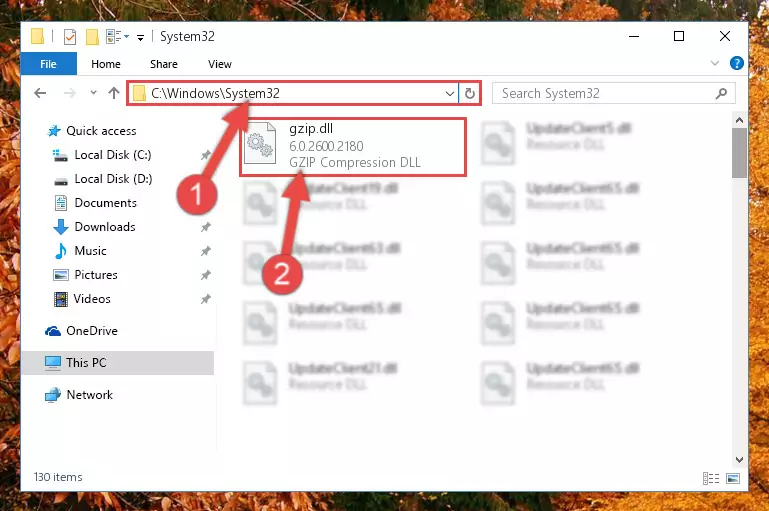Click the pin icon beside Downloads
Screen dimensions: 769x511
click(x=205, y=228)
